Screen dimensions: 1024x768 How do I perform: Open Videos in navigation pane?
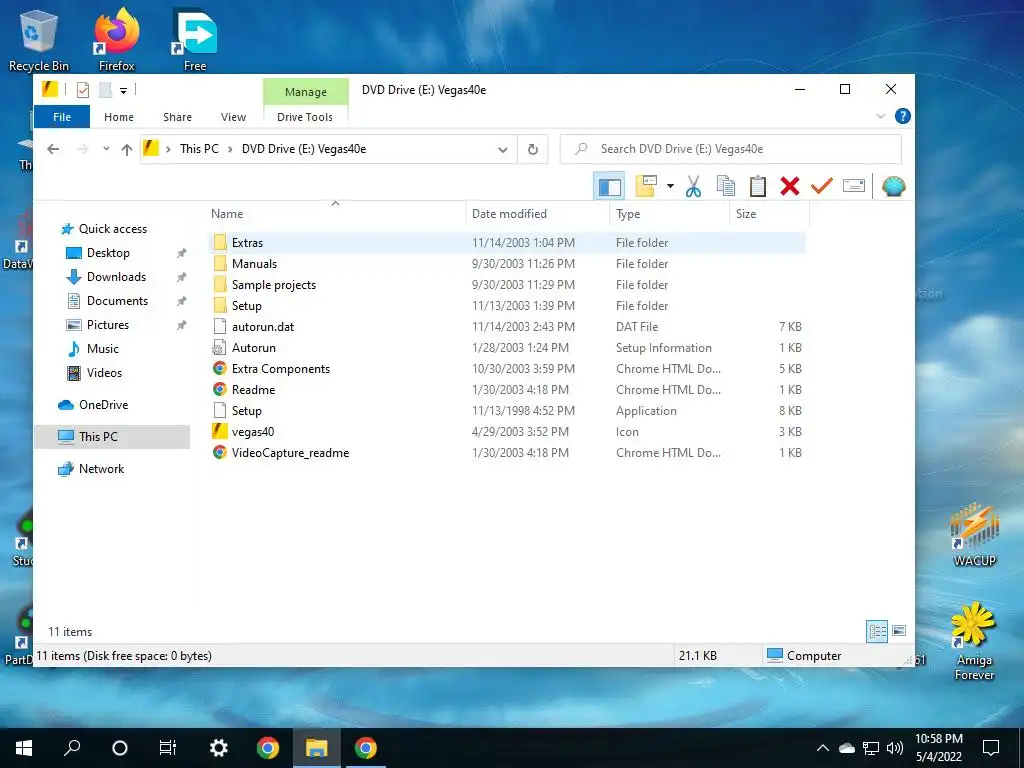[104, 373]
